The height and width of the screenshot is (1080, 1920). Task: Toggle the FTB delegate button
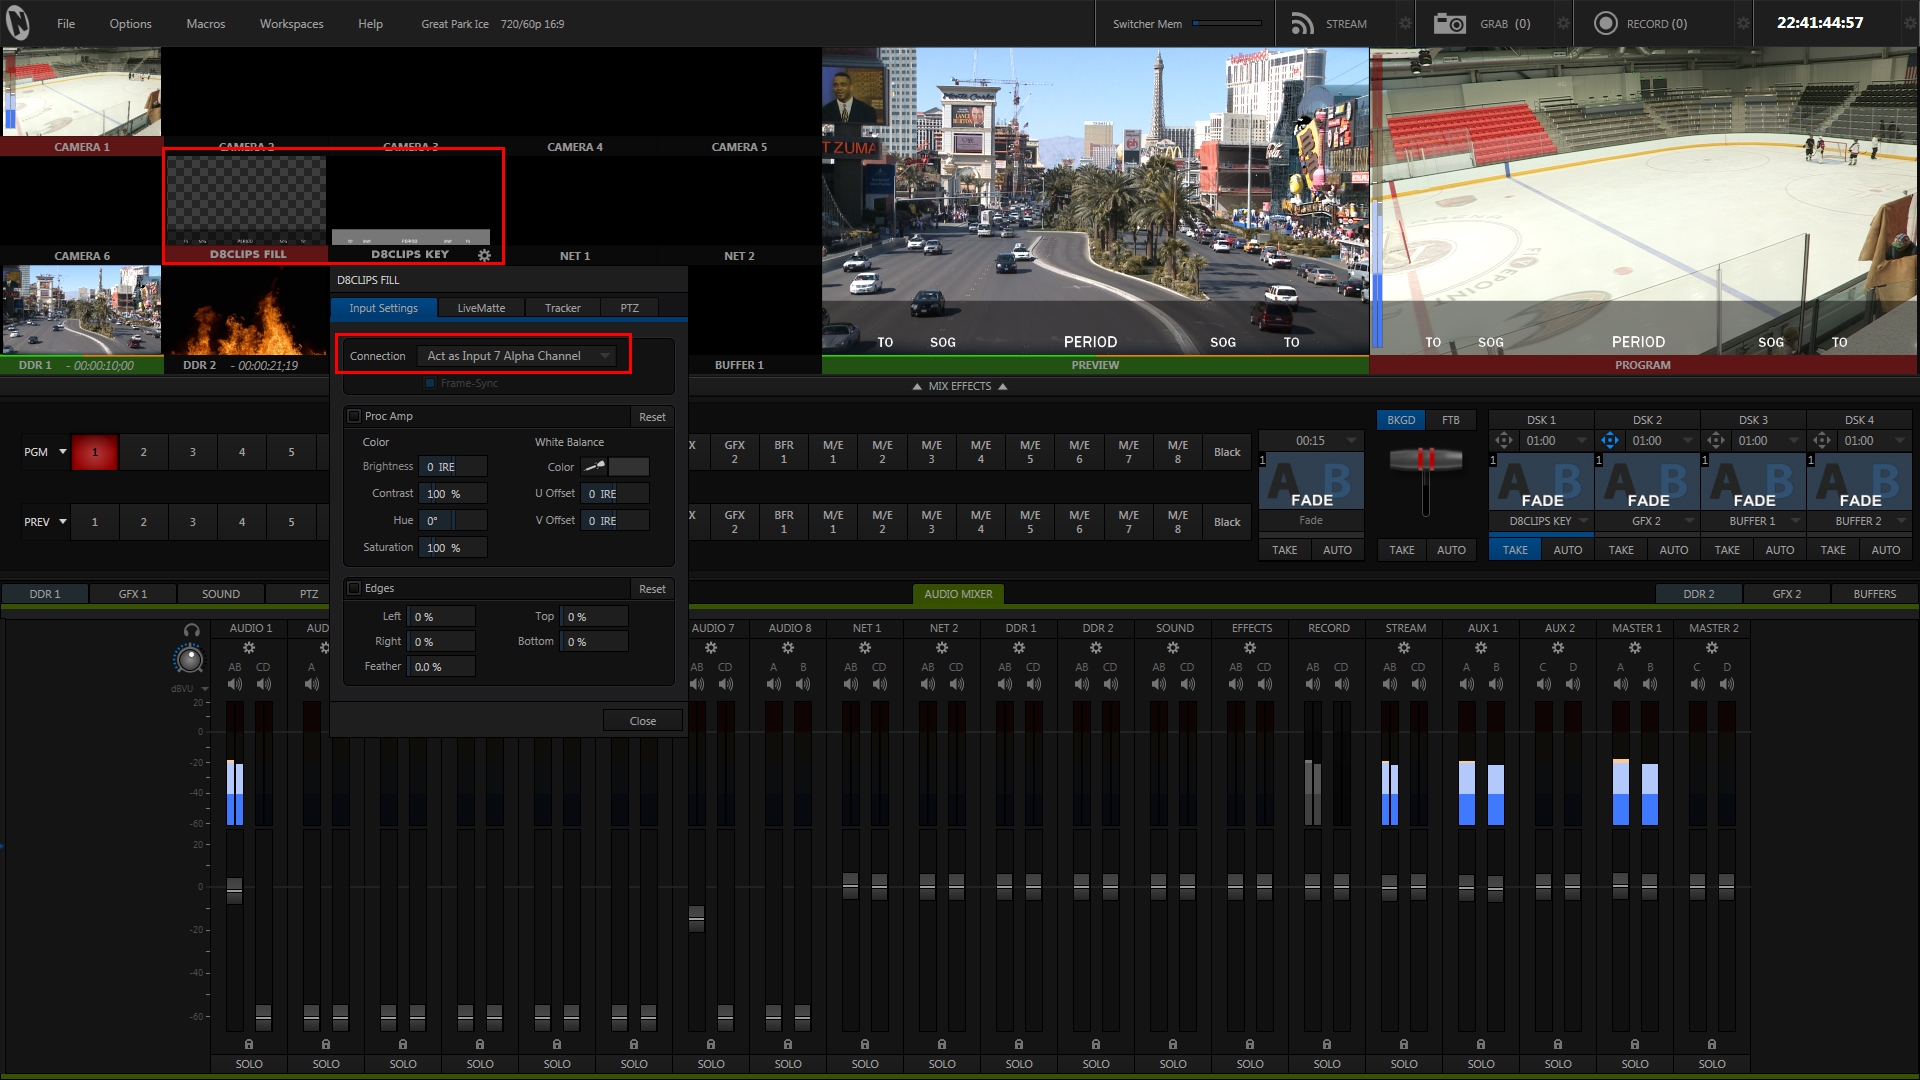point(1450,420)
